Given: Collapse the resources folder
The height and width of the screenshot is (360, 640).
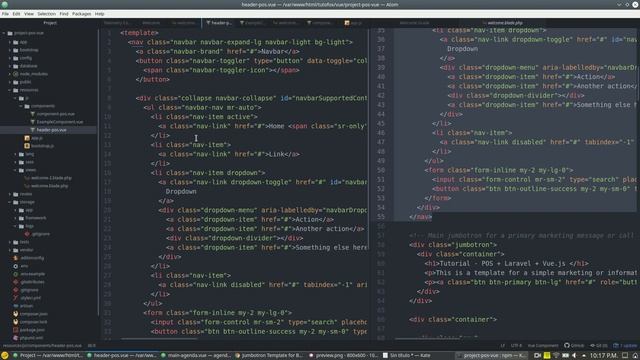Looking at the screenshot, I should [10, 90].
